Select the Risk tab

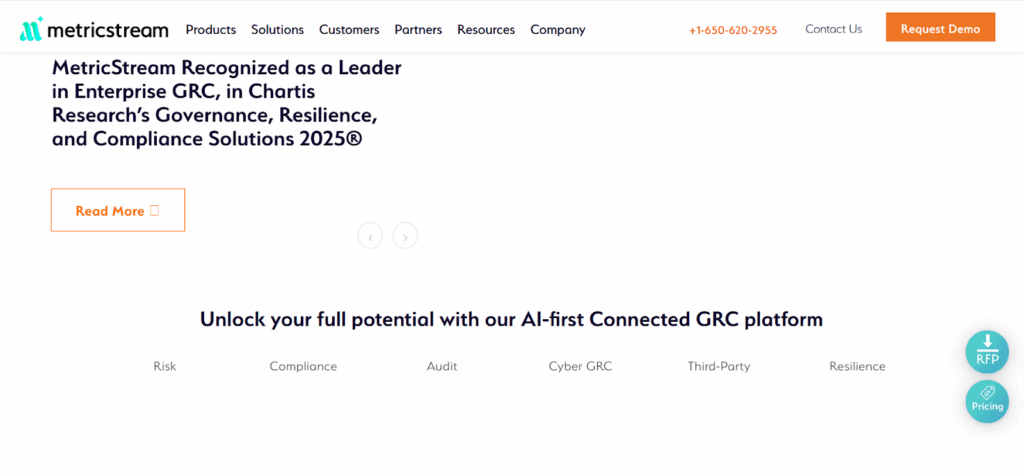(x=165, y=366)
